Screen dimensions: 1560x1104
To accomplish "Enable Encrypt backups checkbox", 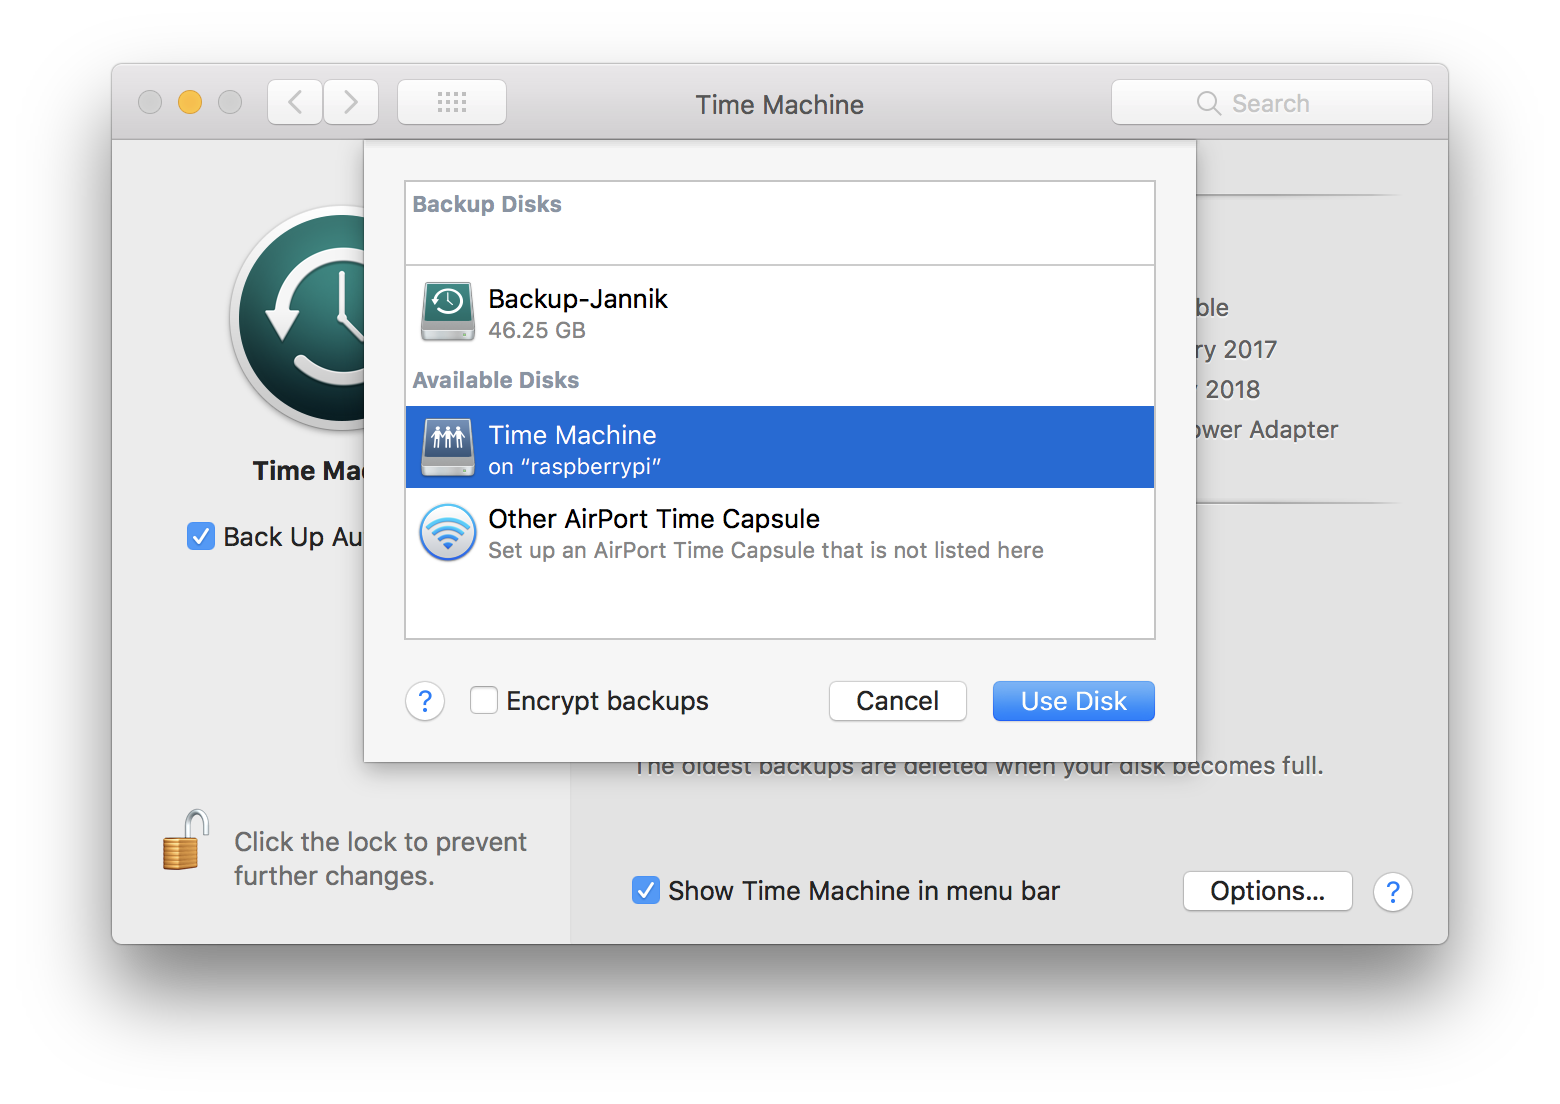I will 484,700.
